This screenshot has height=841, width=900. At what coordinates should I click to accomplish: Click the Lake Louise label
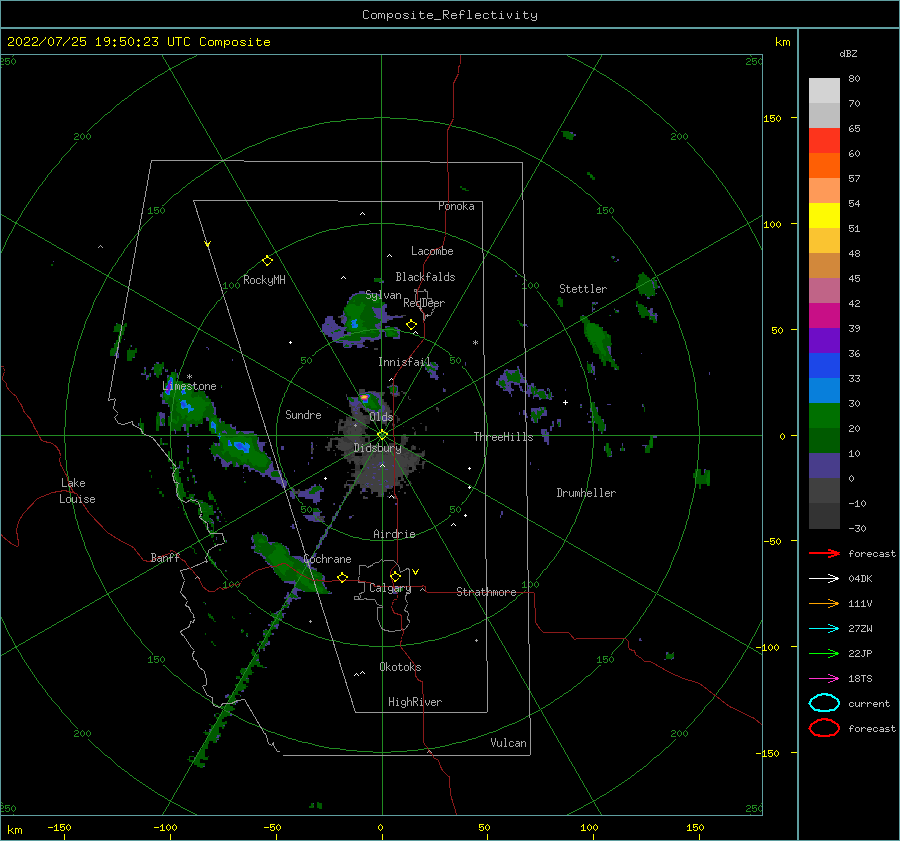[77, 491]
